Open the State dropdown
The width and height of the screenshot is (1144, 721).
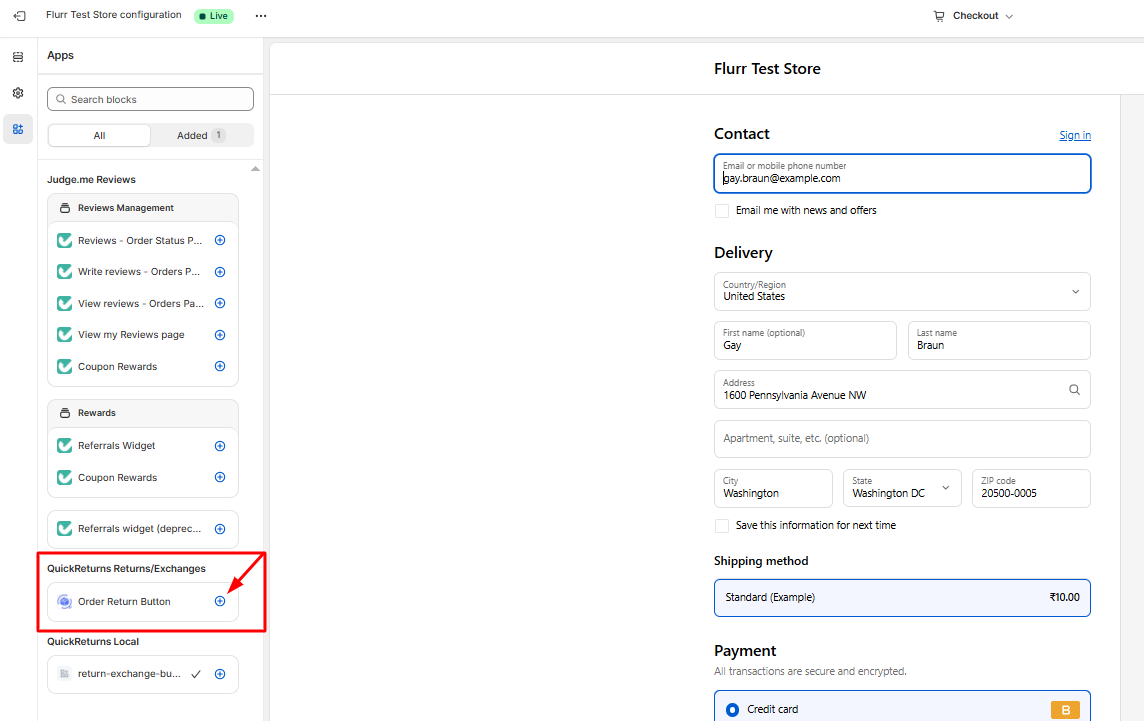click(x=902, y=488)
